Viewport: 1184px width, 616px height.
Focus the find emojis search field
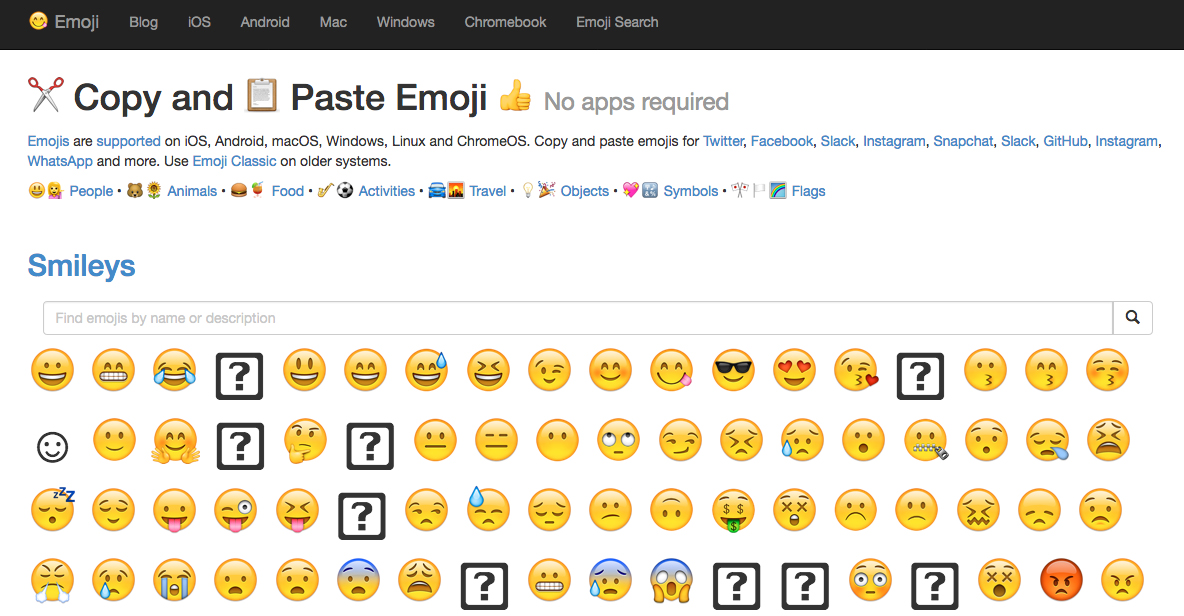(x=577, y=318)
